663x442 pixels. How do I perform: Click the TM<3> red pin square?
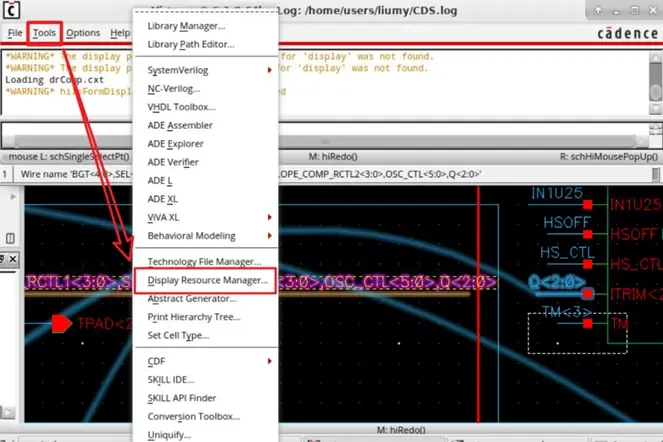coord(587,324)
